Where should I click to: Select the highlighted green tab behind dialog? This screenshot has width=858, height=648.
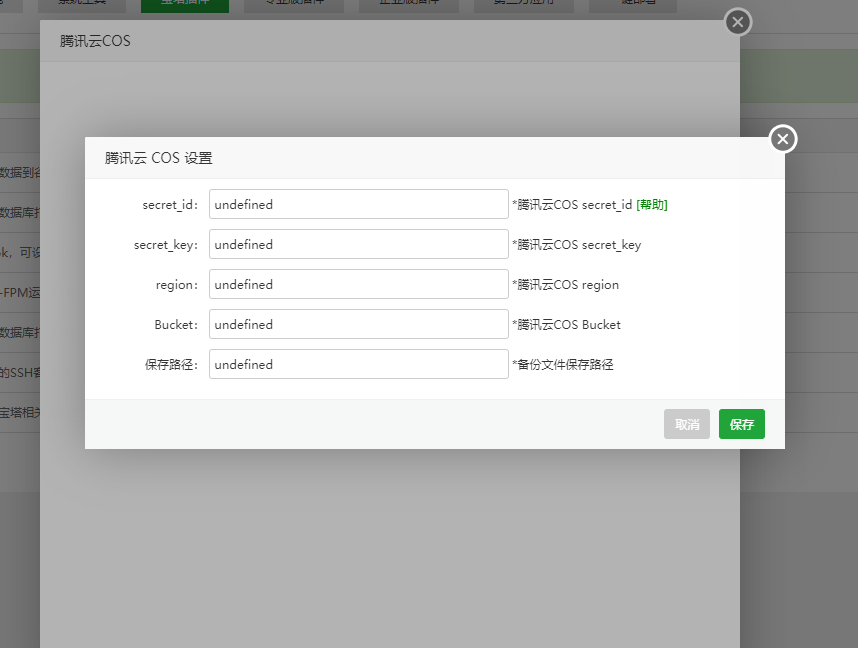(185, 5)
